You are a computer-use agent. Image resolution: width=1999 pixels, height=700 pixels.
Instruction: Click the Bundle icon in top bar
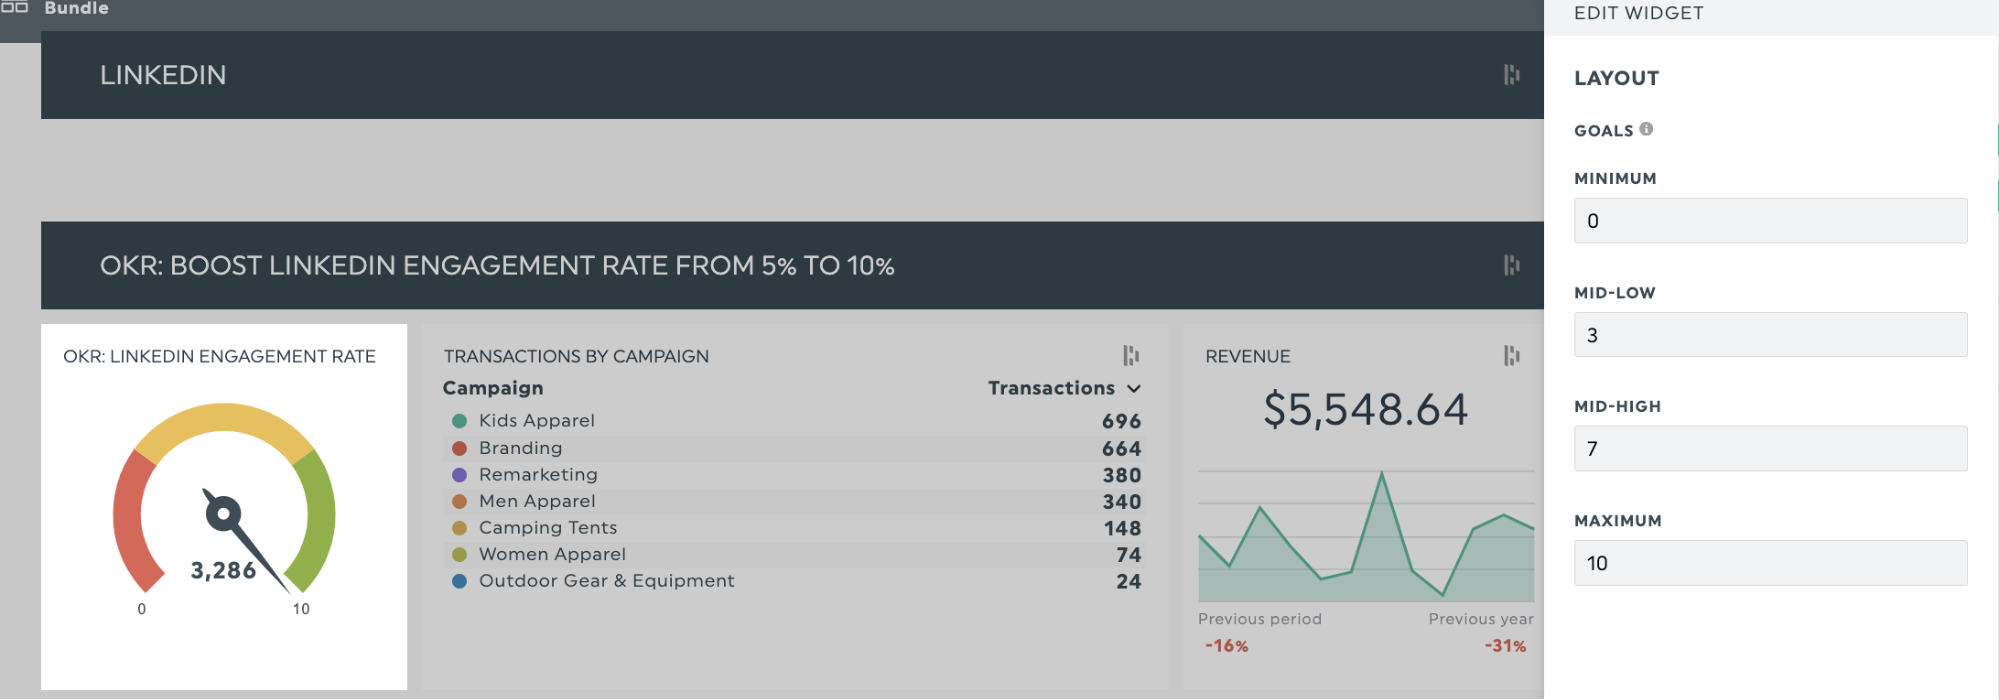pos(15,7)
